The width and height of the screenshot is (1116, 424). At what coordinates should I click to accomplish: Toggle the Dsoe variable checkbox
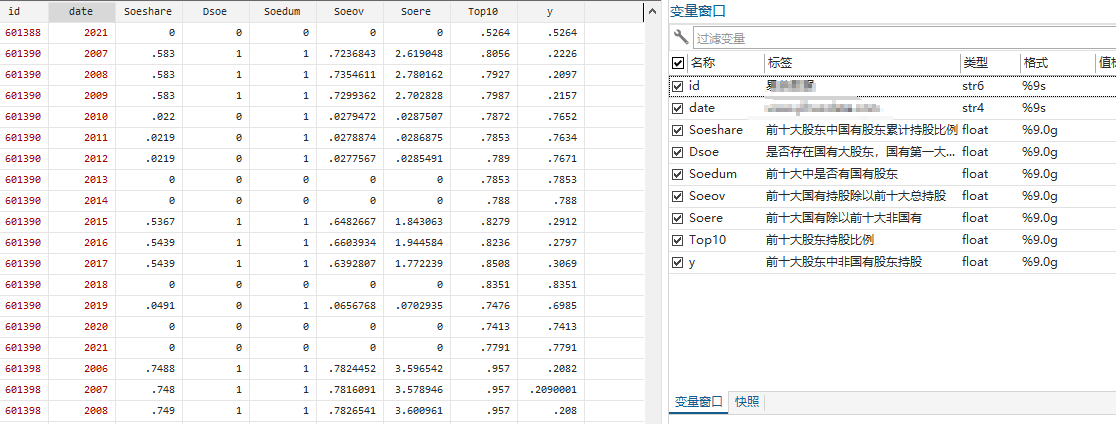[x=678, y=152]
